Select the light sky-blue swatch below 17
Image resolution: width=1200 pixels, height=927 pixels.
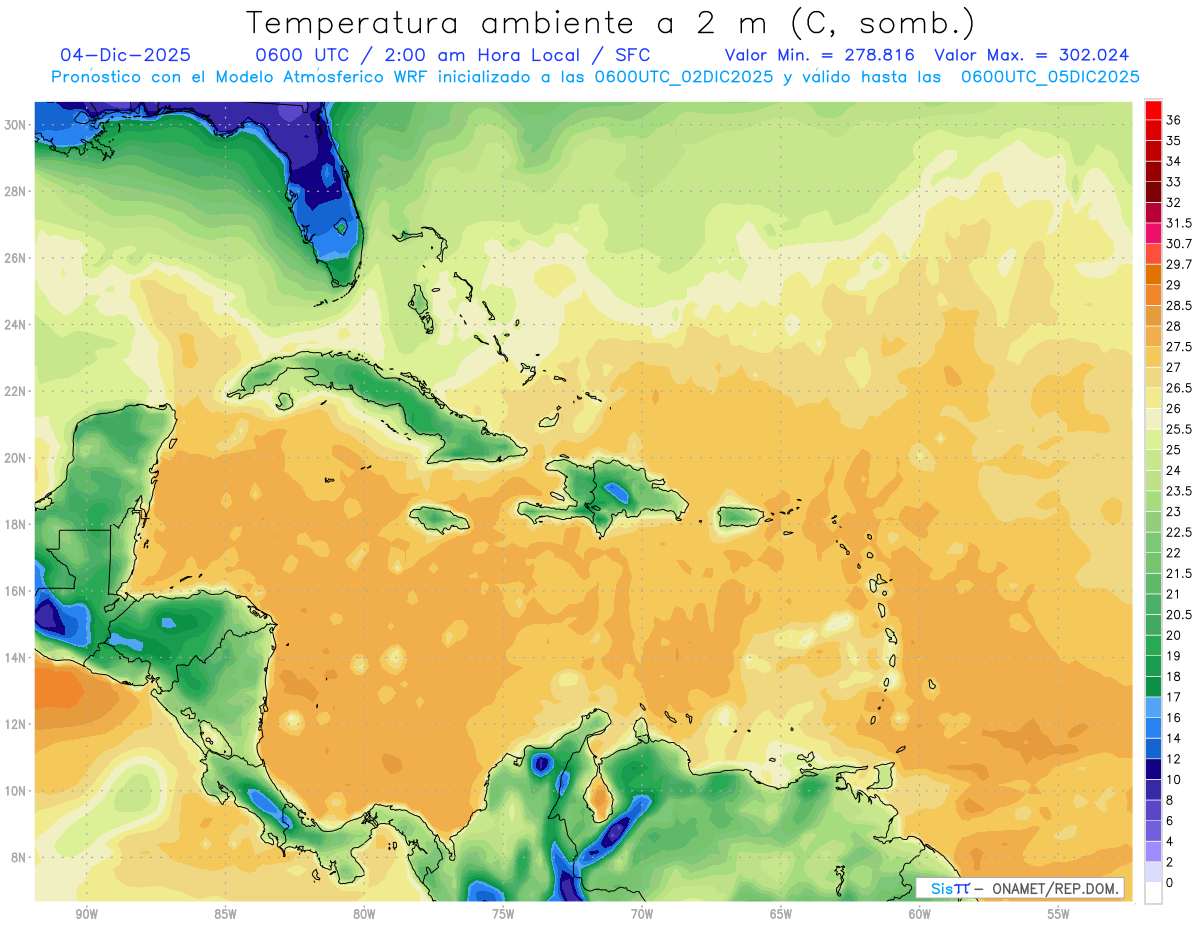pos(1153,707)
